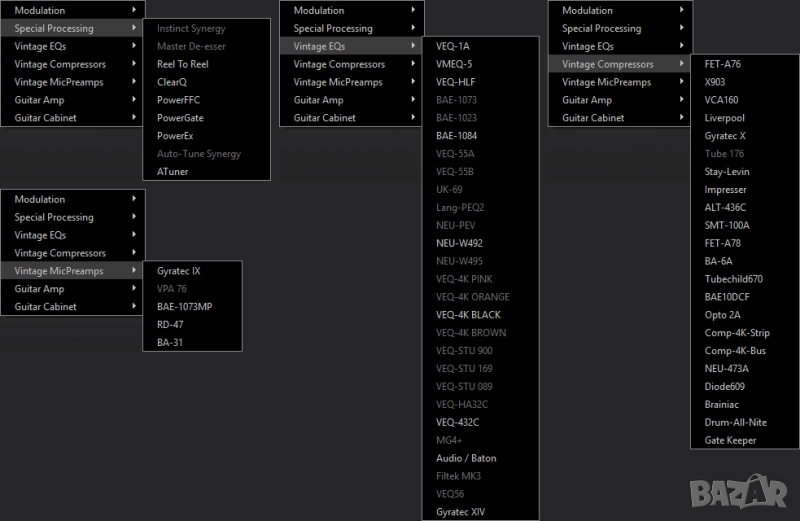
Task: Choose the Opto 2A compressor
Action: (x=722, y=315)
